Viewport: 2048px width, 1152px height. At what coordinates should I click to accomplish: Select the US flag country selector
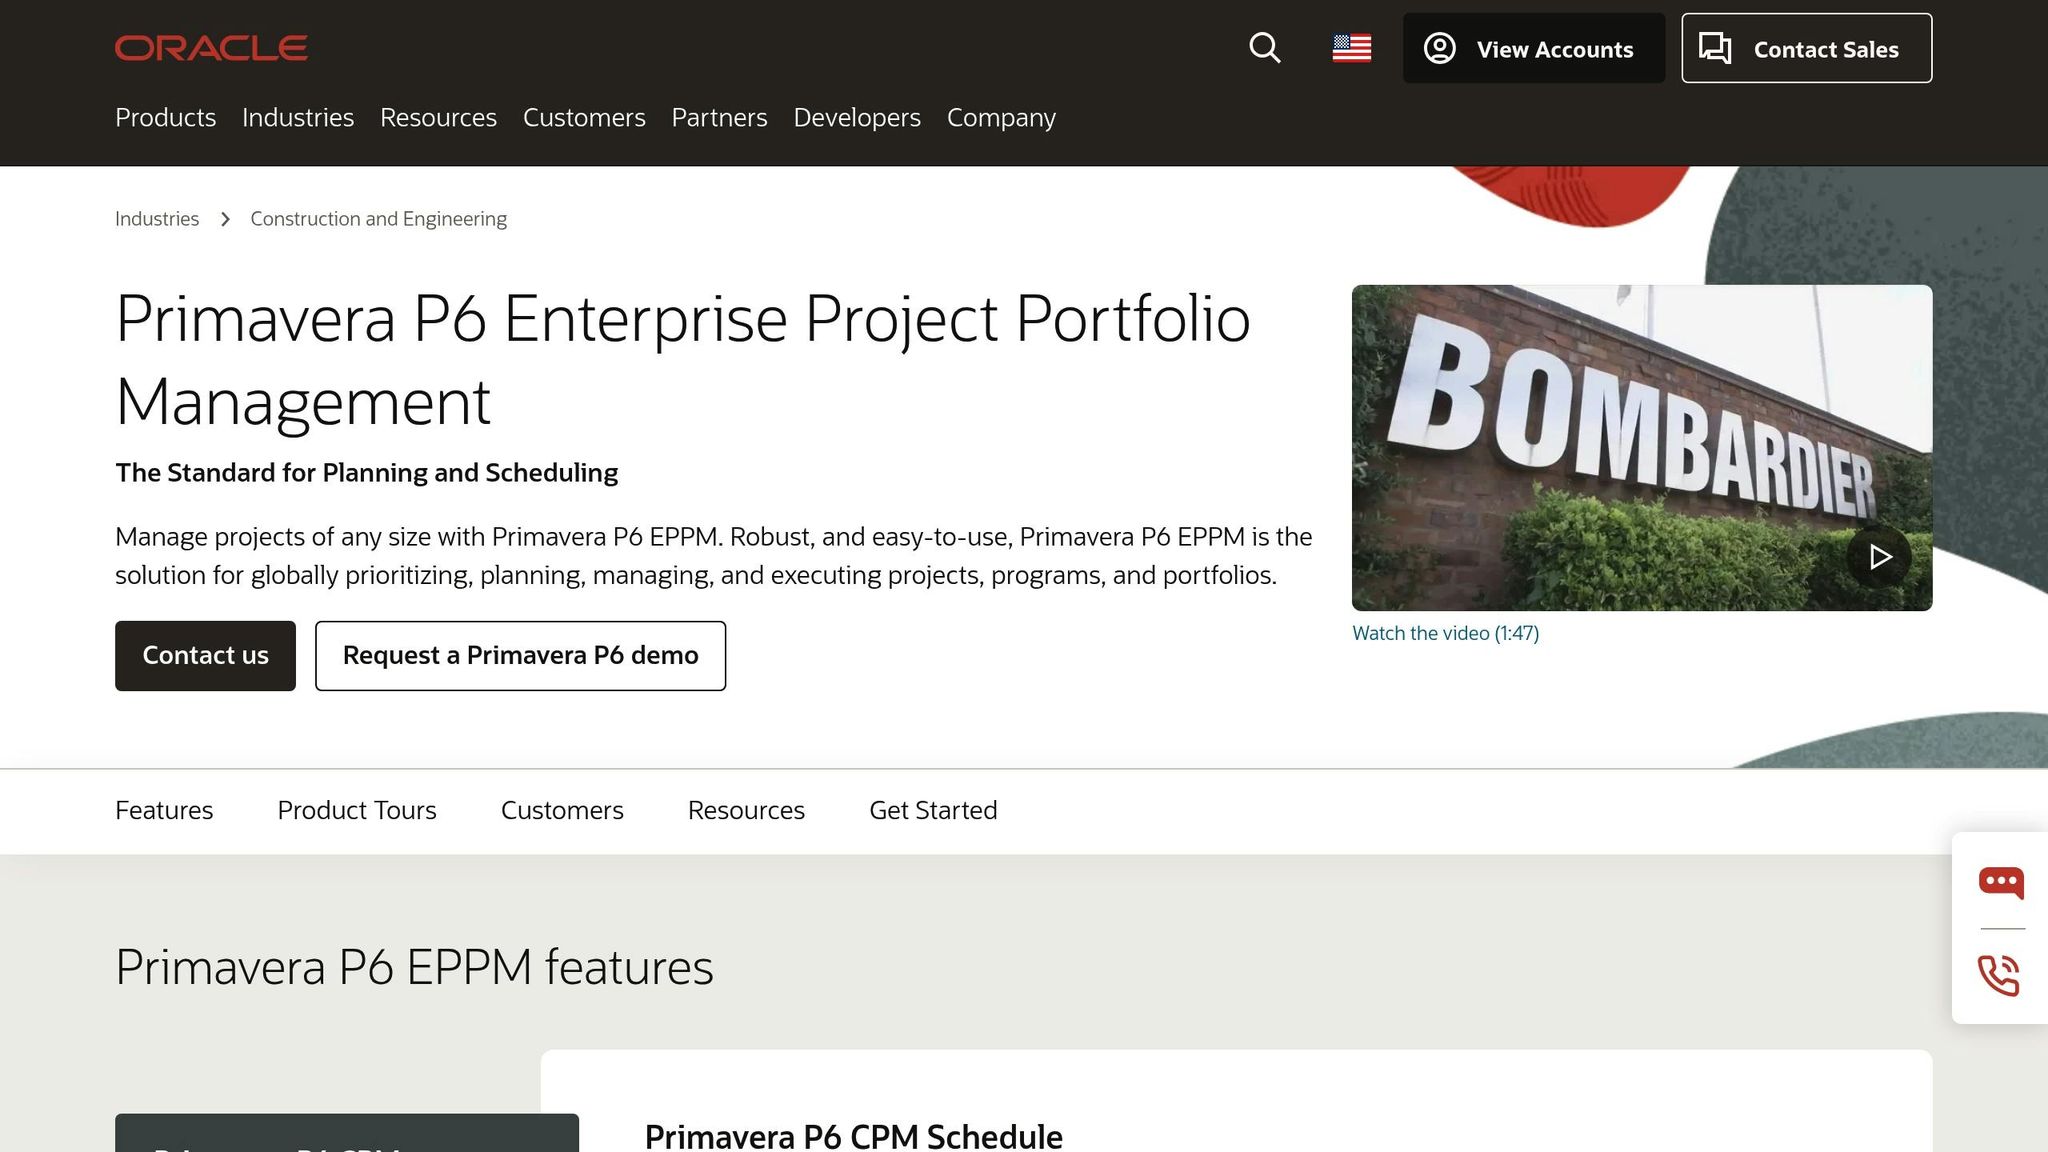pyautogui.click(x=1352, y=48)
